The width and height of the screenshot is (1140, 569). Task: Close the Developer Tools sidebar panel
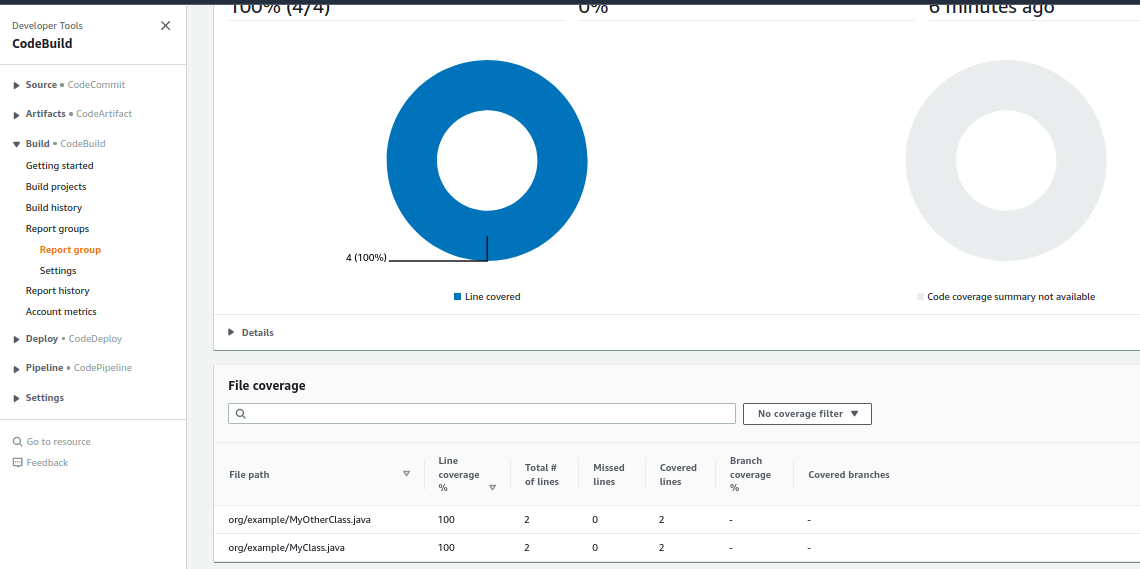pos(165,26)
